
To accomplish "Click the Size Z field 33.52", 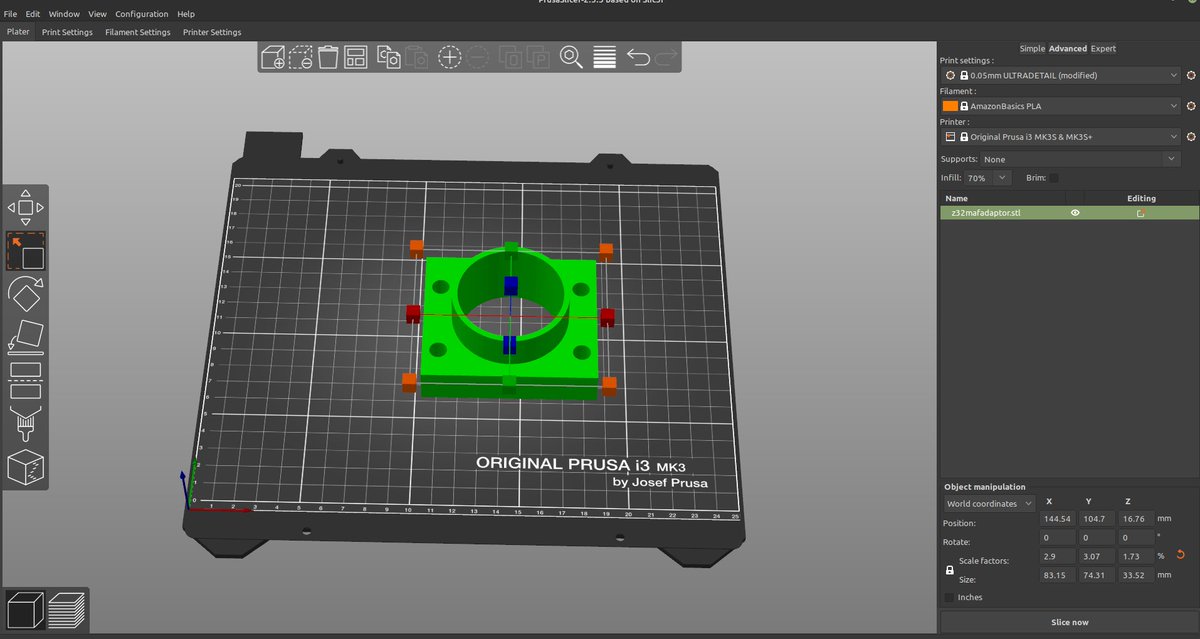I will (1135, 575).
